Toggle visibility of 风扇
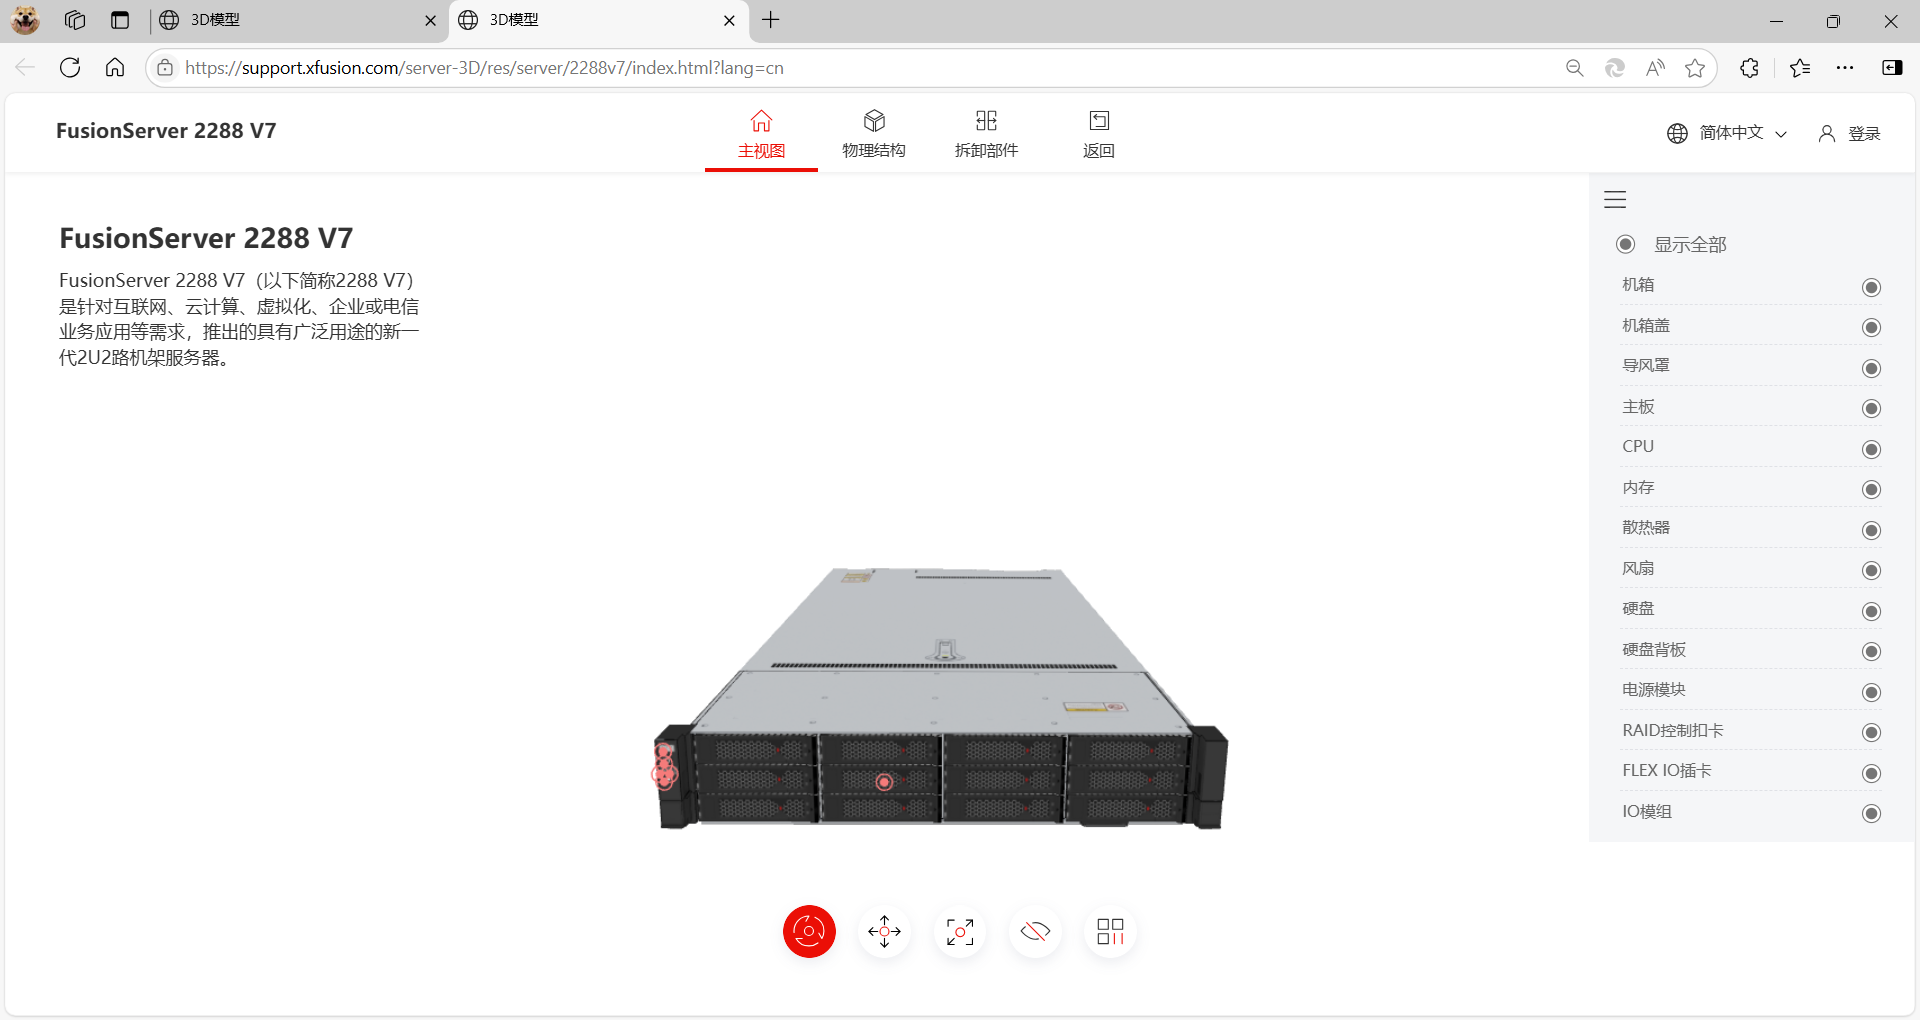The width and height of the screenshot is (1920, 1020). point(1872,571)
